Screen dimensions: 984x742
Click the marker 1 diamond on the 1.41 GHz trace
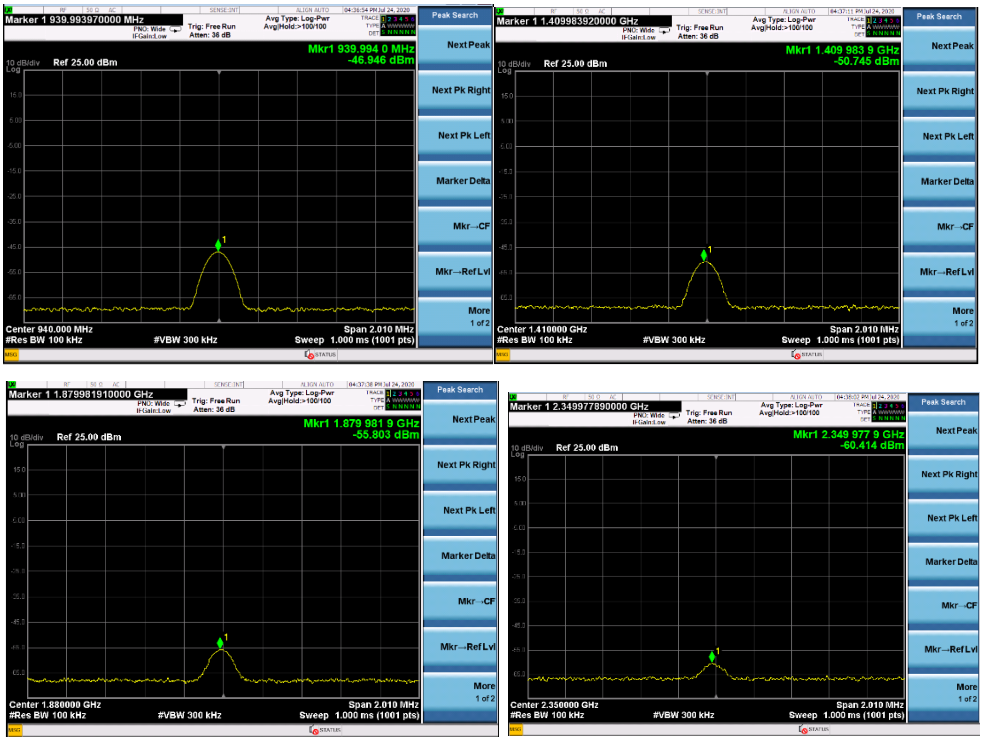pyautogui.click(x=704, y=255)
